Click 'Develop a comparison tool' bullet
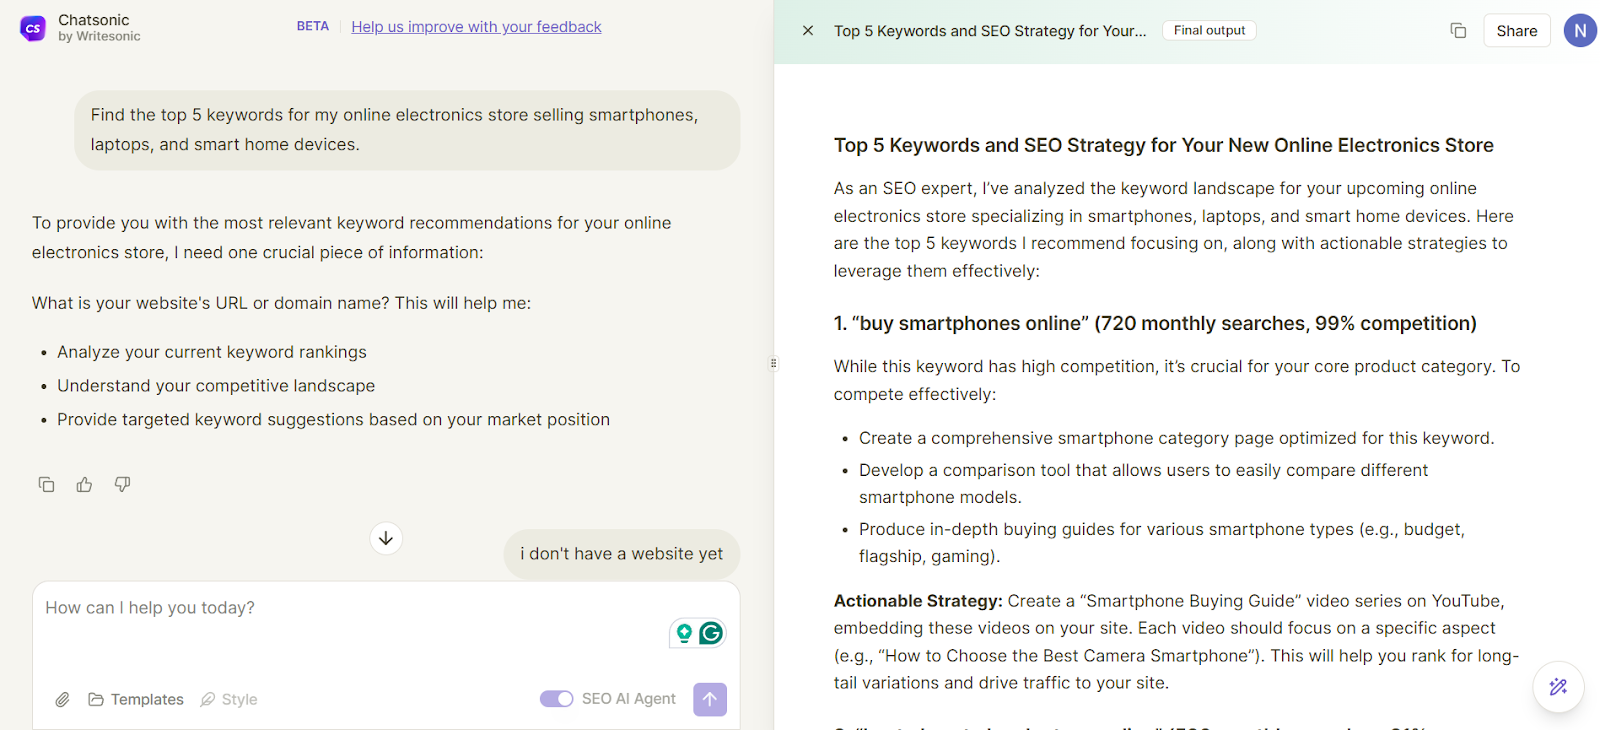 coord(1143,484)
